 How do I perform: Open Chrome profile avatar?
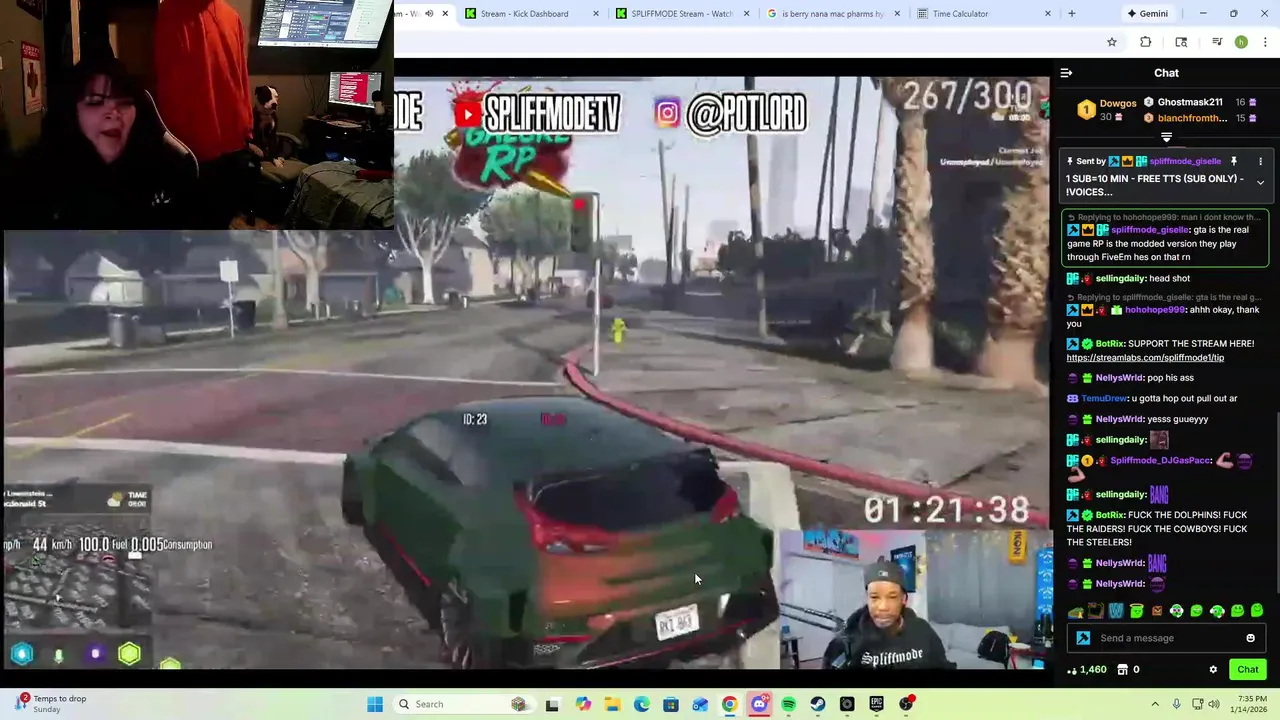click(x=1241, y=42)
